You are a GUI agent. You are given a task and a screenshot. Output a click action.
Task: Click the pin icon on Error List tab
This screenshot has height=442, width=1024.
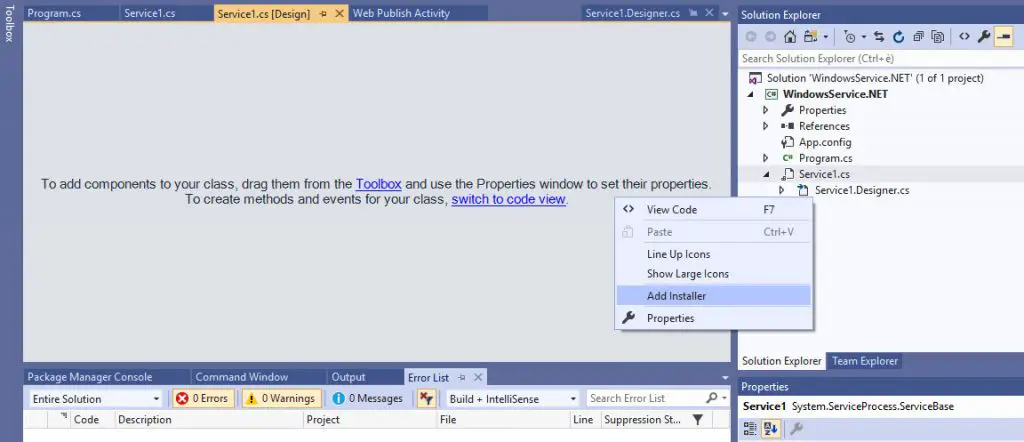[x=462, y=377]
